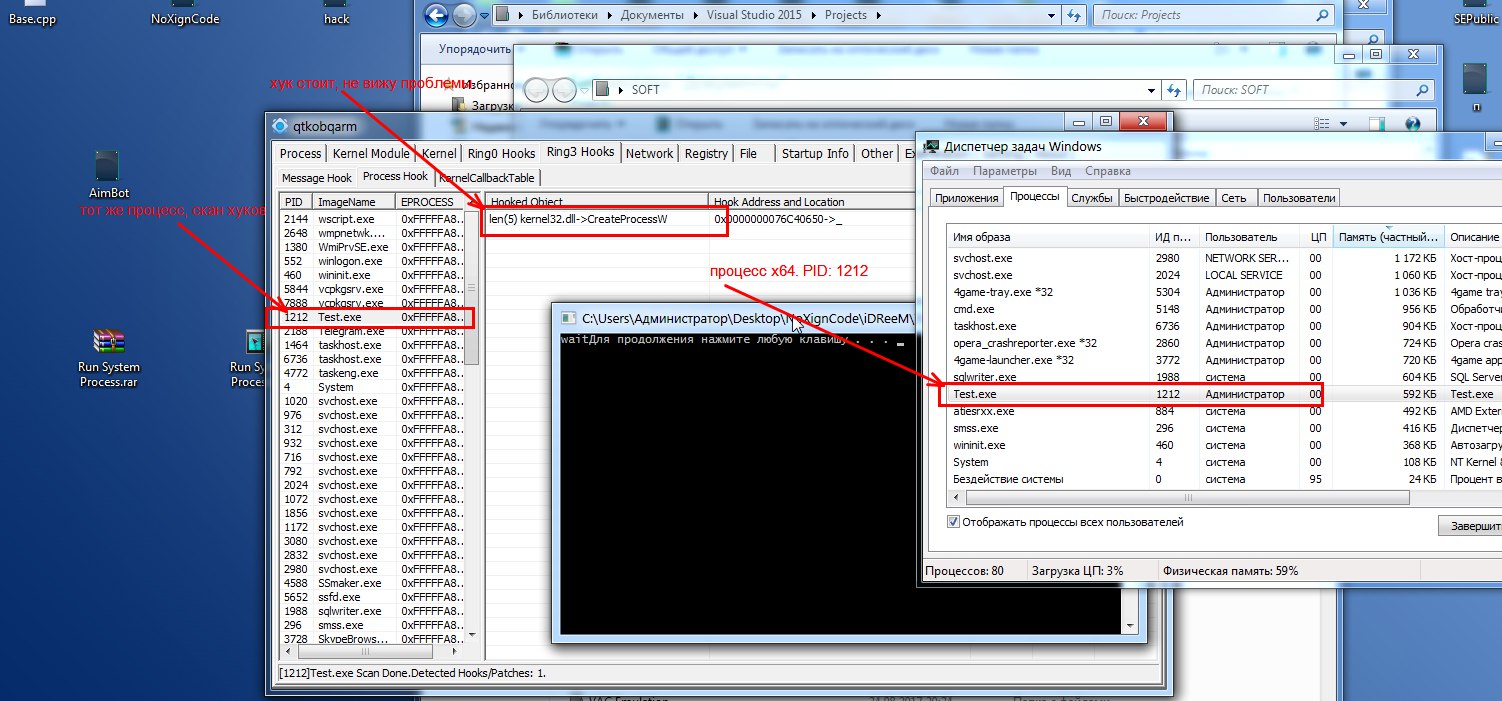
Task: Click the qtkobqarm window title icon
Action: pyautogui.click(x=280, y=126)
